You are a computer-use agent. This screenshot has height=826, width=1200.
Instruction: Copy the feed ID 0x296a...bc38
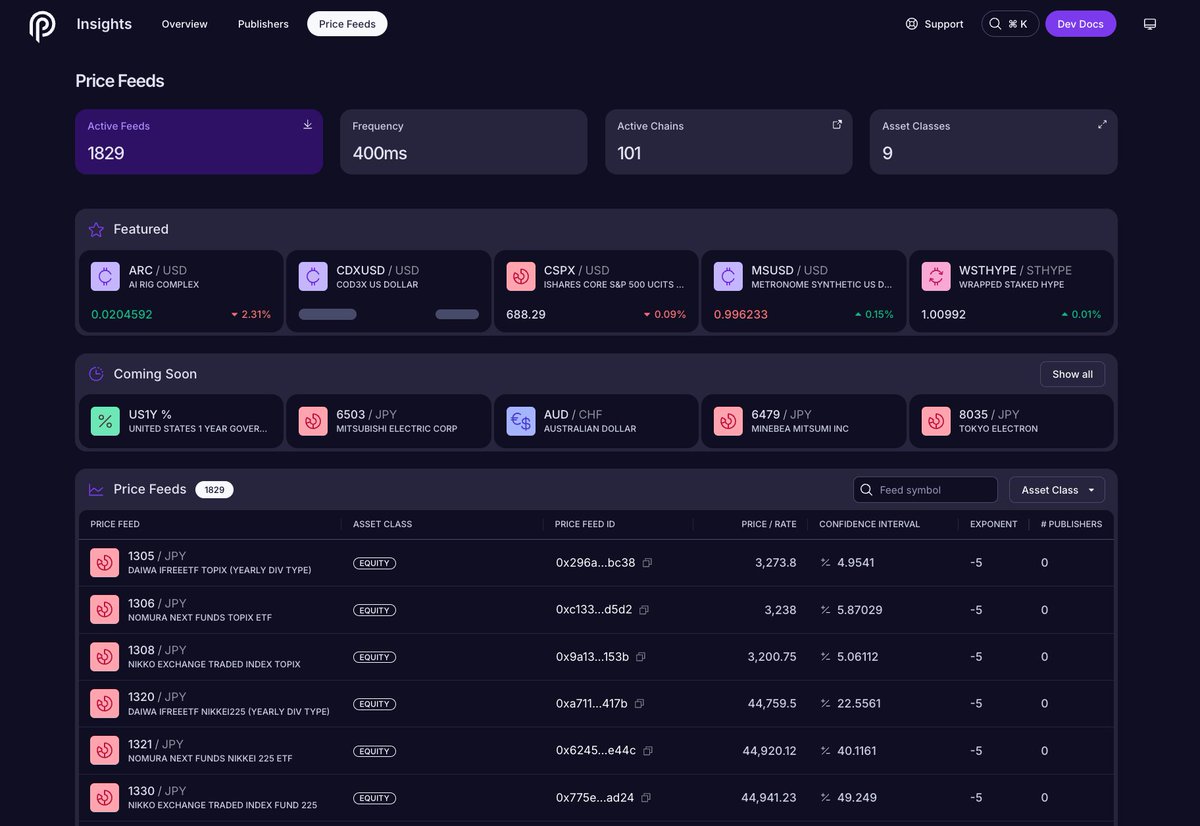[647, 563]
